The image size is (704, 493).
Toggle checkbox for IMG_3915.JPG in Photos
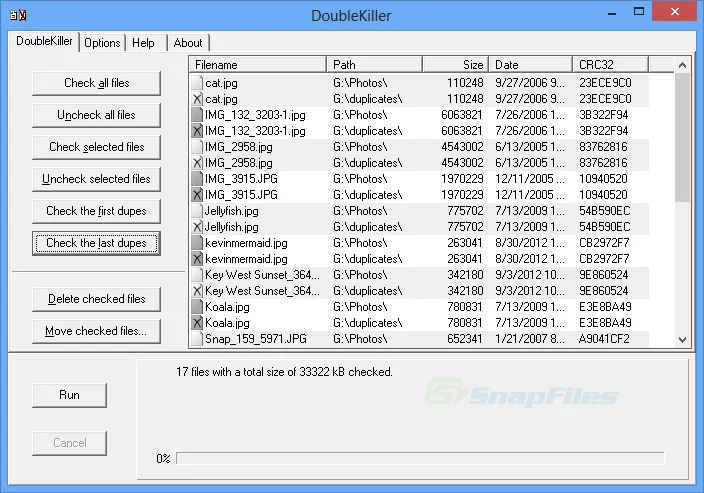[197, 179]
